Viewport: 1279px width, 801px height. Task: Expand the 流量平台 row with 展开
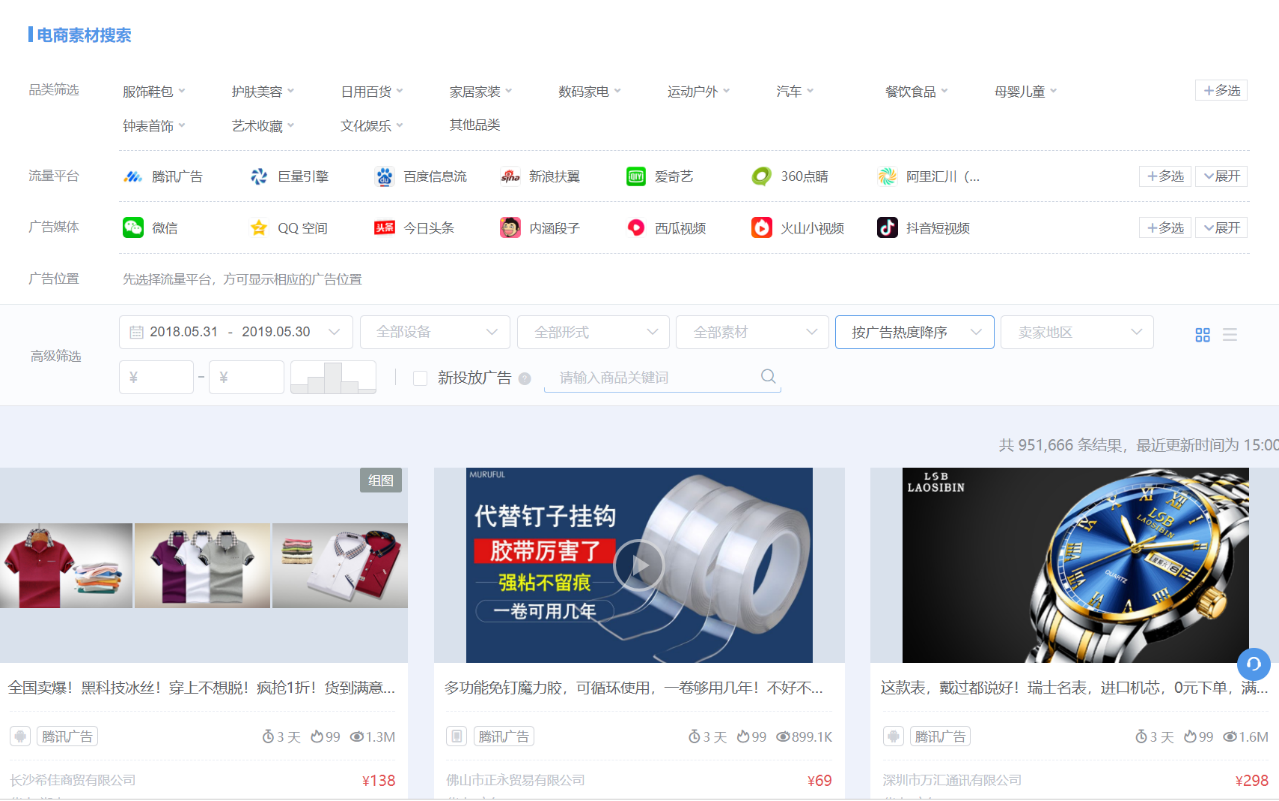click(x=1221, y=176)
